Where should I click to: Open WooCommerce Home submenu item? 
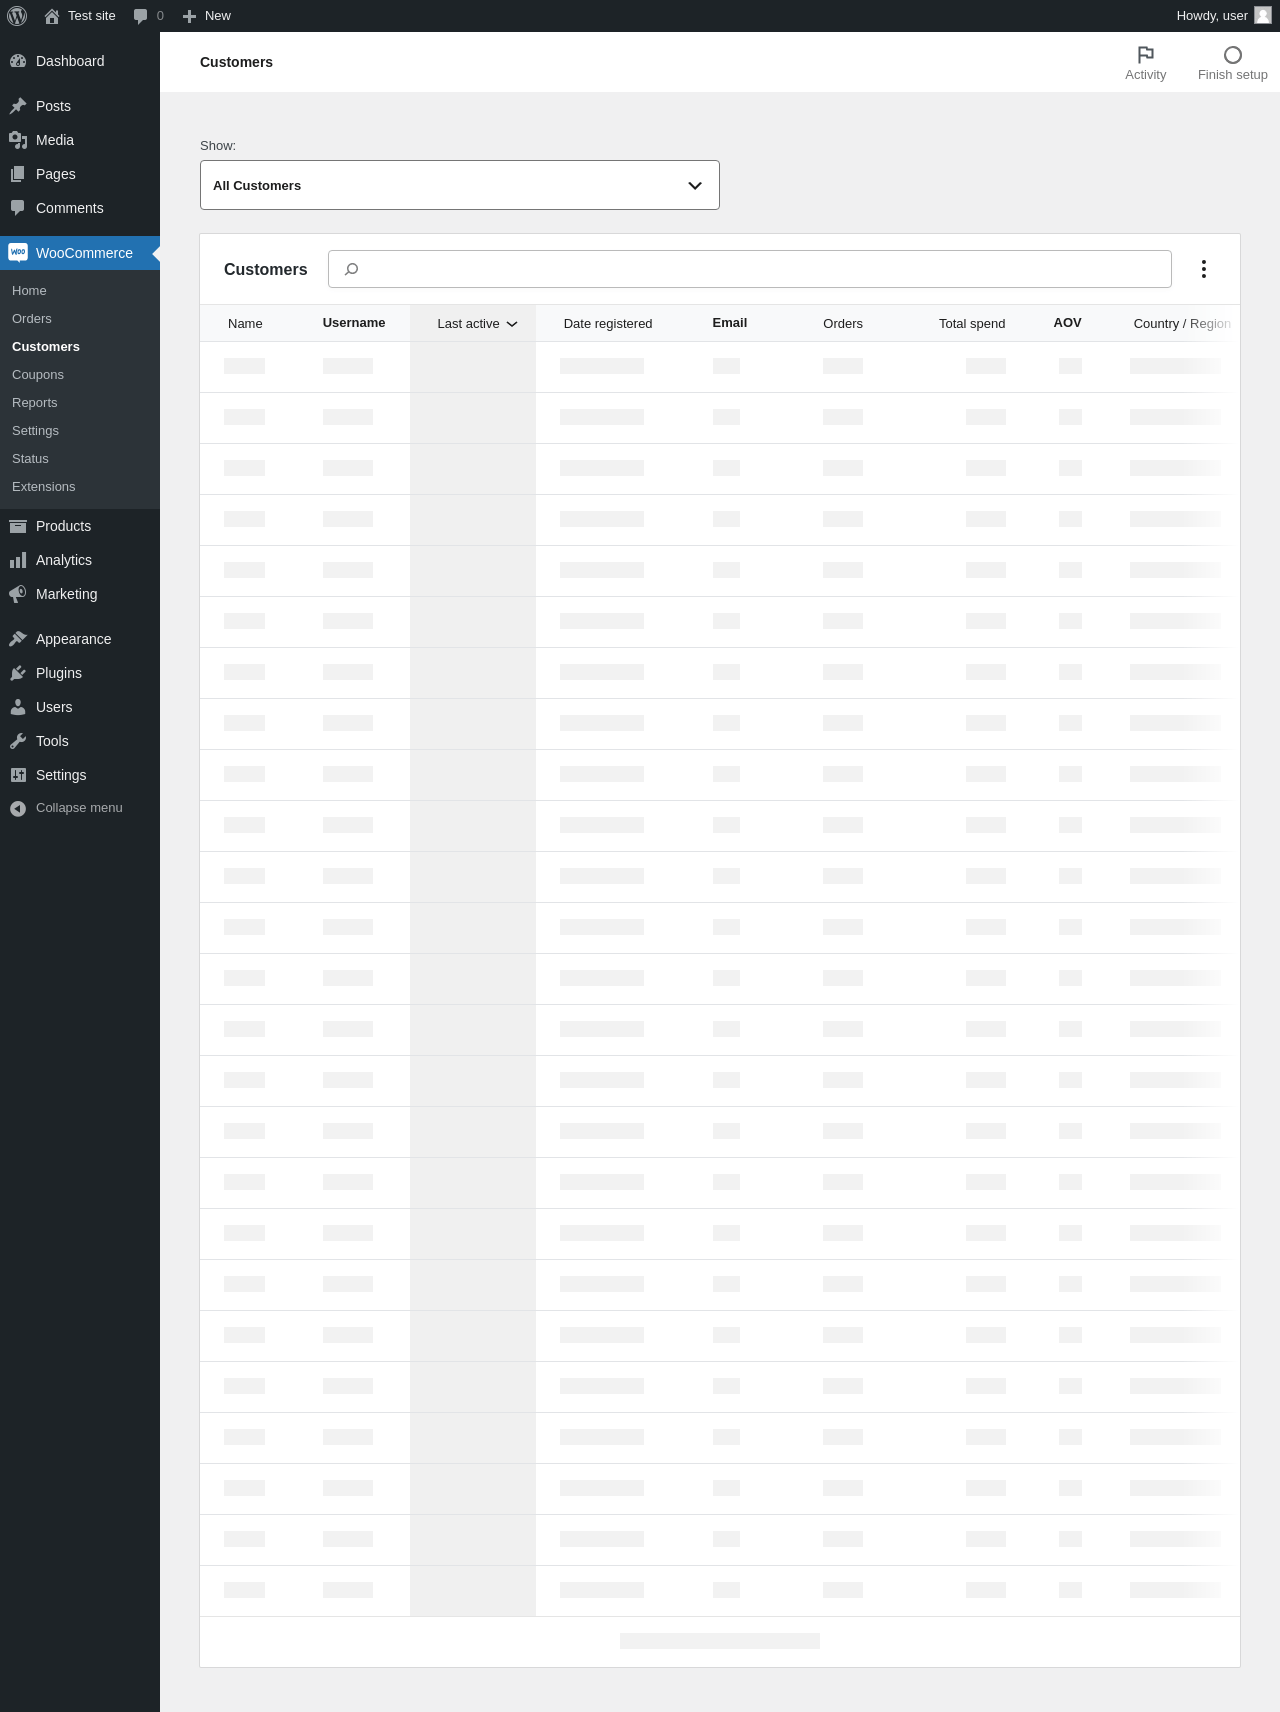(x=29, y=290)
